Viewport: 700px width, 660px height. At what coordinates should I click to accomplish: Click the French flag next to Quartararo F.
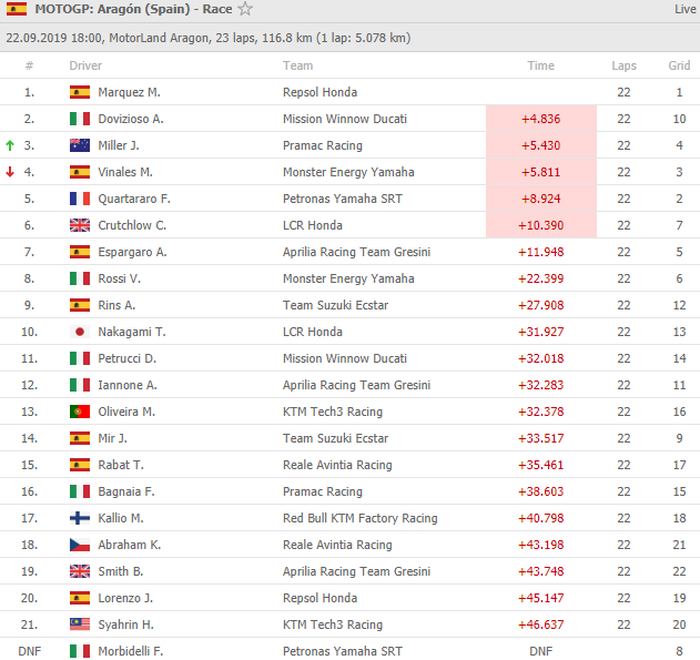(x=80, y=198)
